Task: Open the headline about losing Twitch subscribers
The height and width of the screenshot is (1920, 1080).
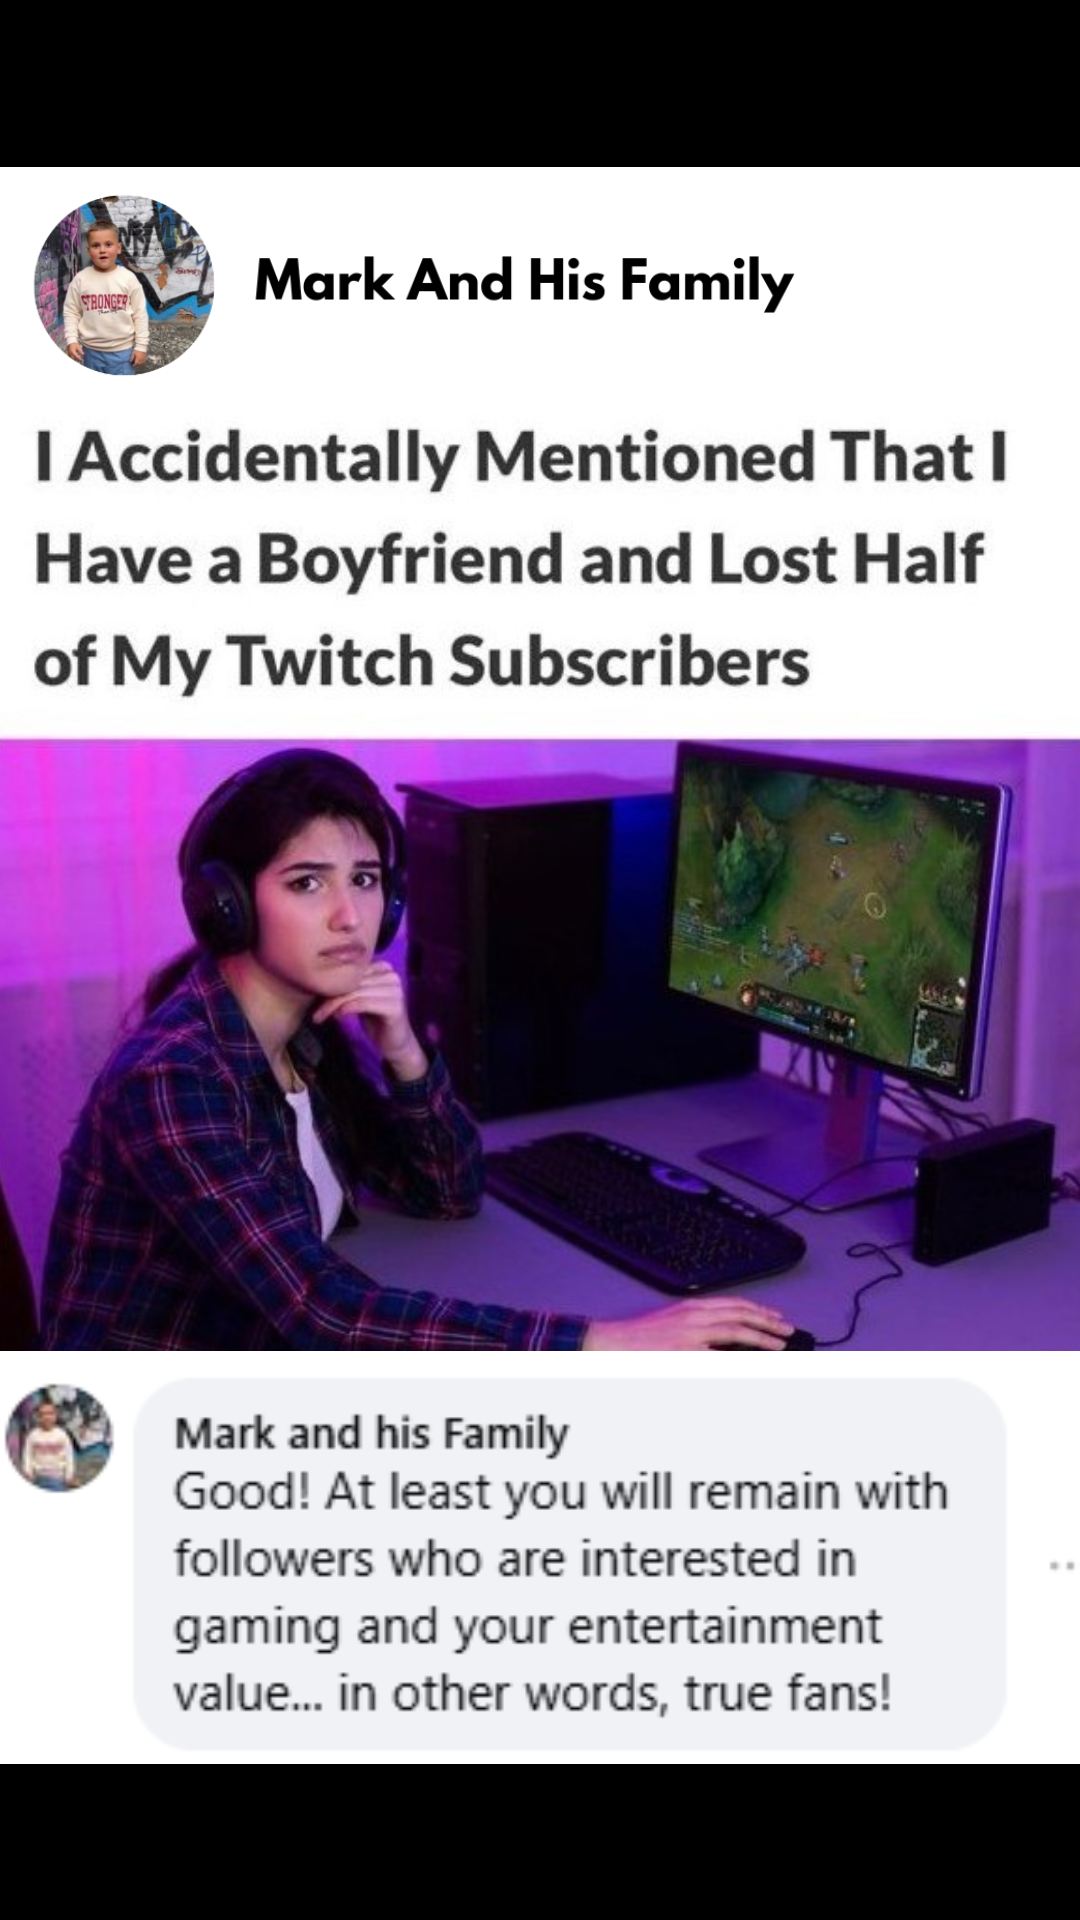Action: click(520, 558)
